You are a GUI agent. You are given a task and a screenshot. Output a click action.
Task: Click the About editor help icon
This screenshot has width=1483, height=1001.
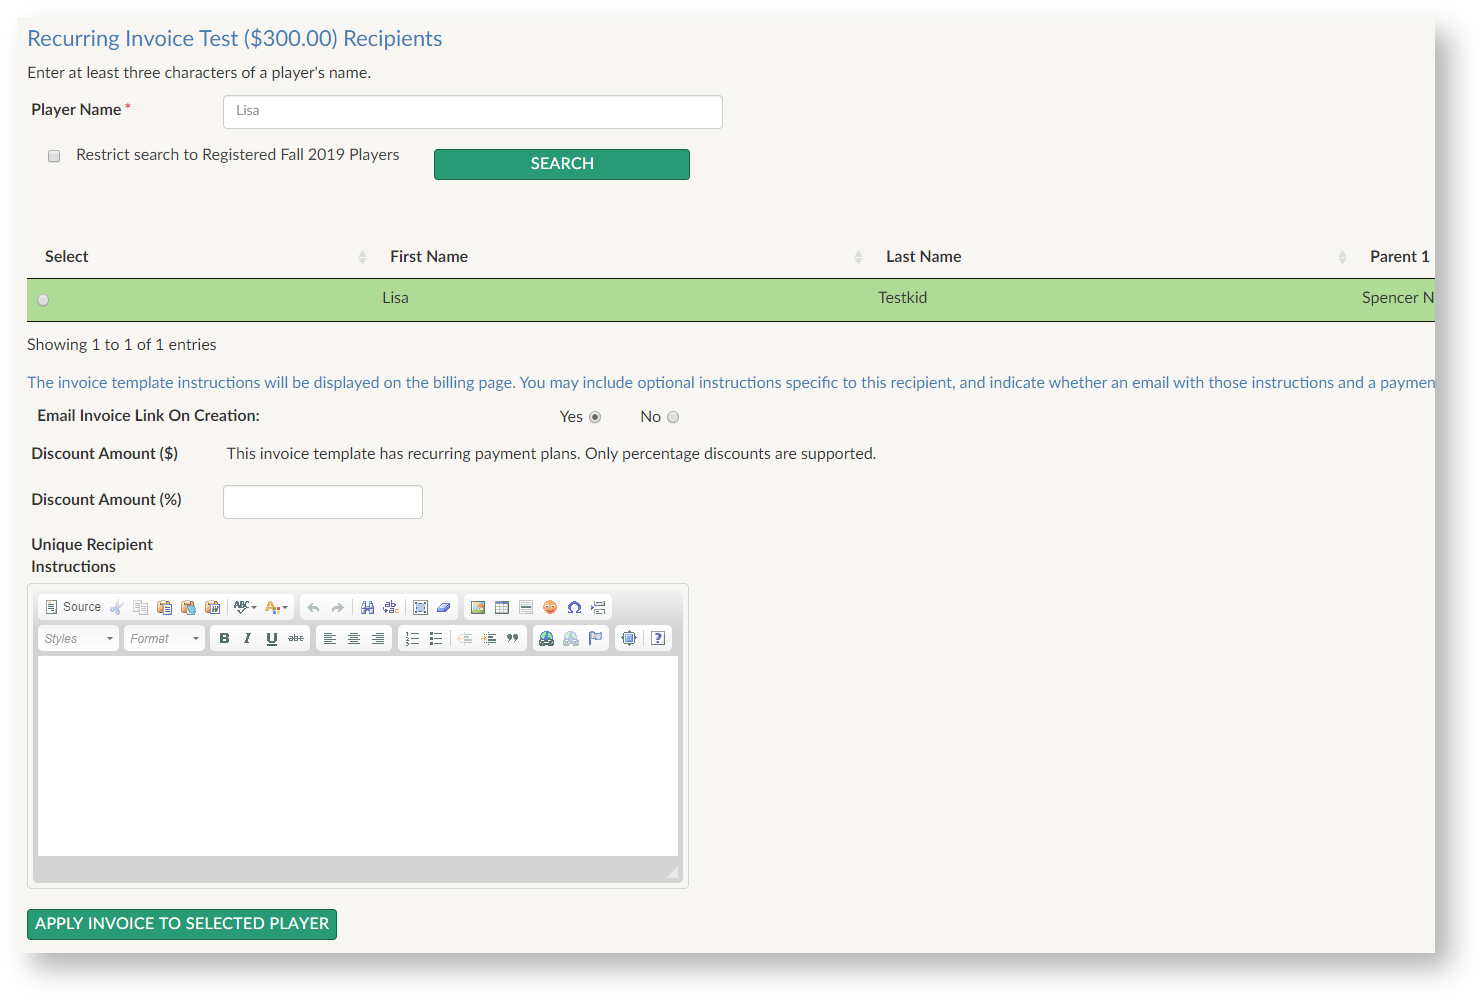[x=658, y=638]
